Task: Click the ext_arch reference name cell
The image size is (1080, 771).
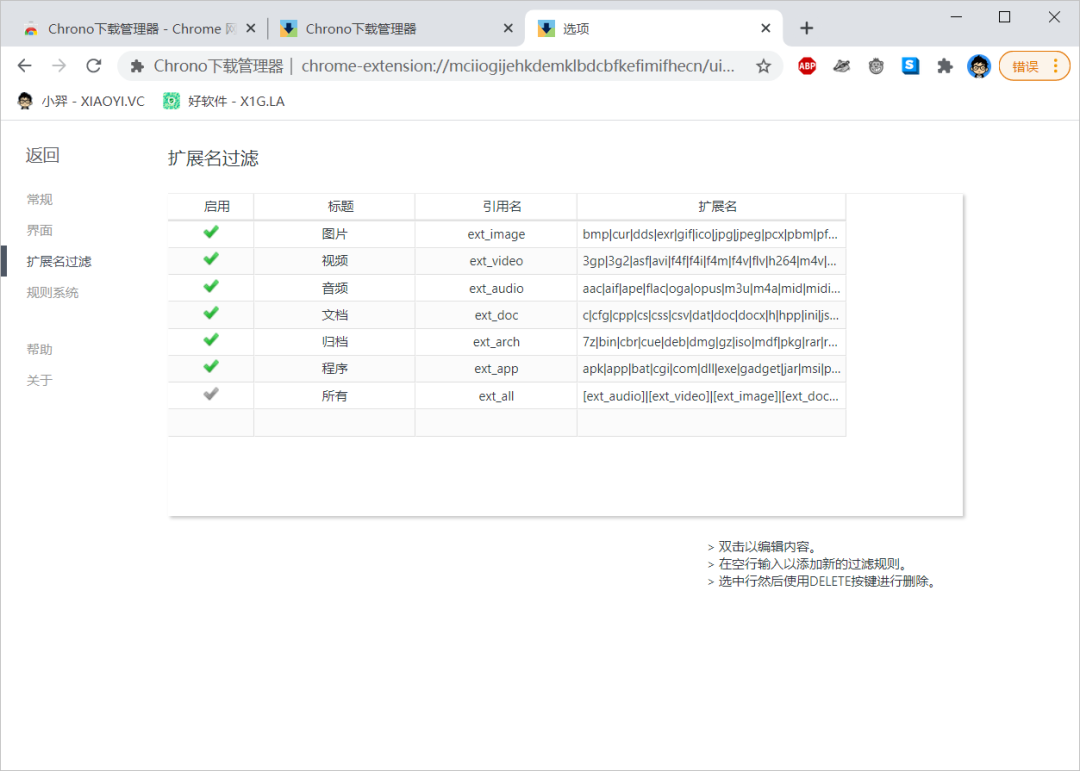Action: tap(496, 342)
